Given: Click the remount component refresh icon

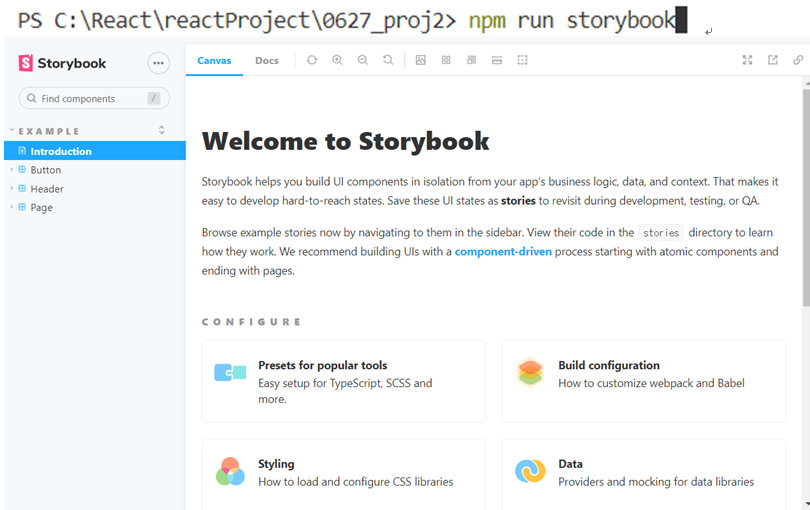Looking at the screenshot, I should click(311, 60).
